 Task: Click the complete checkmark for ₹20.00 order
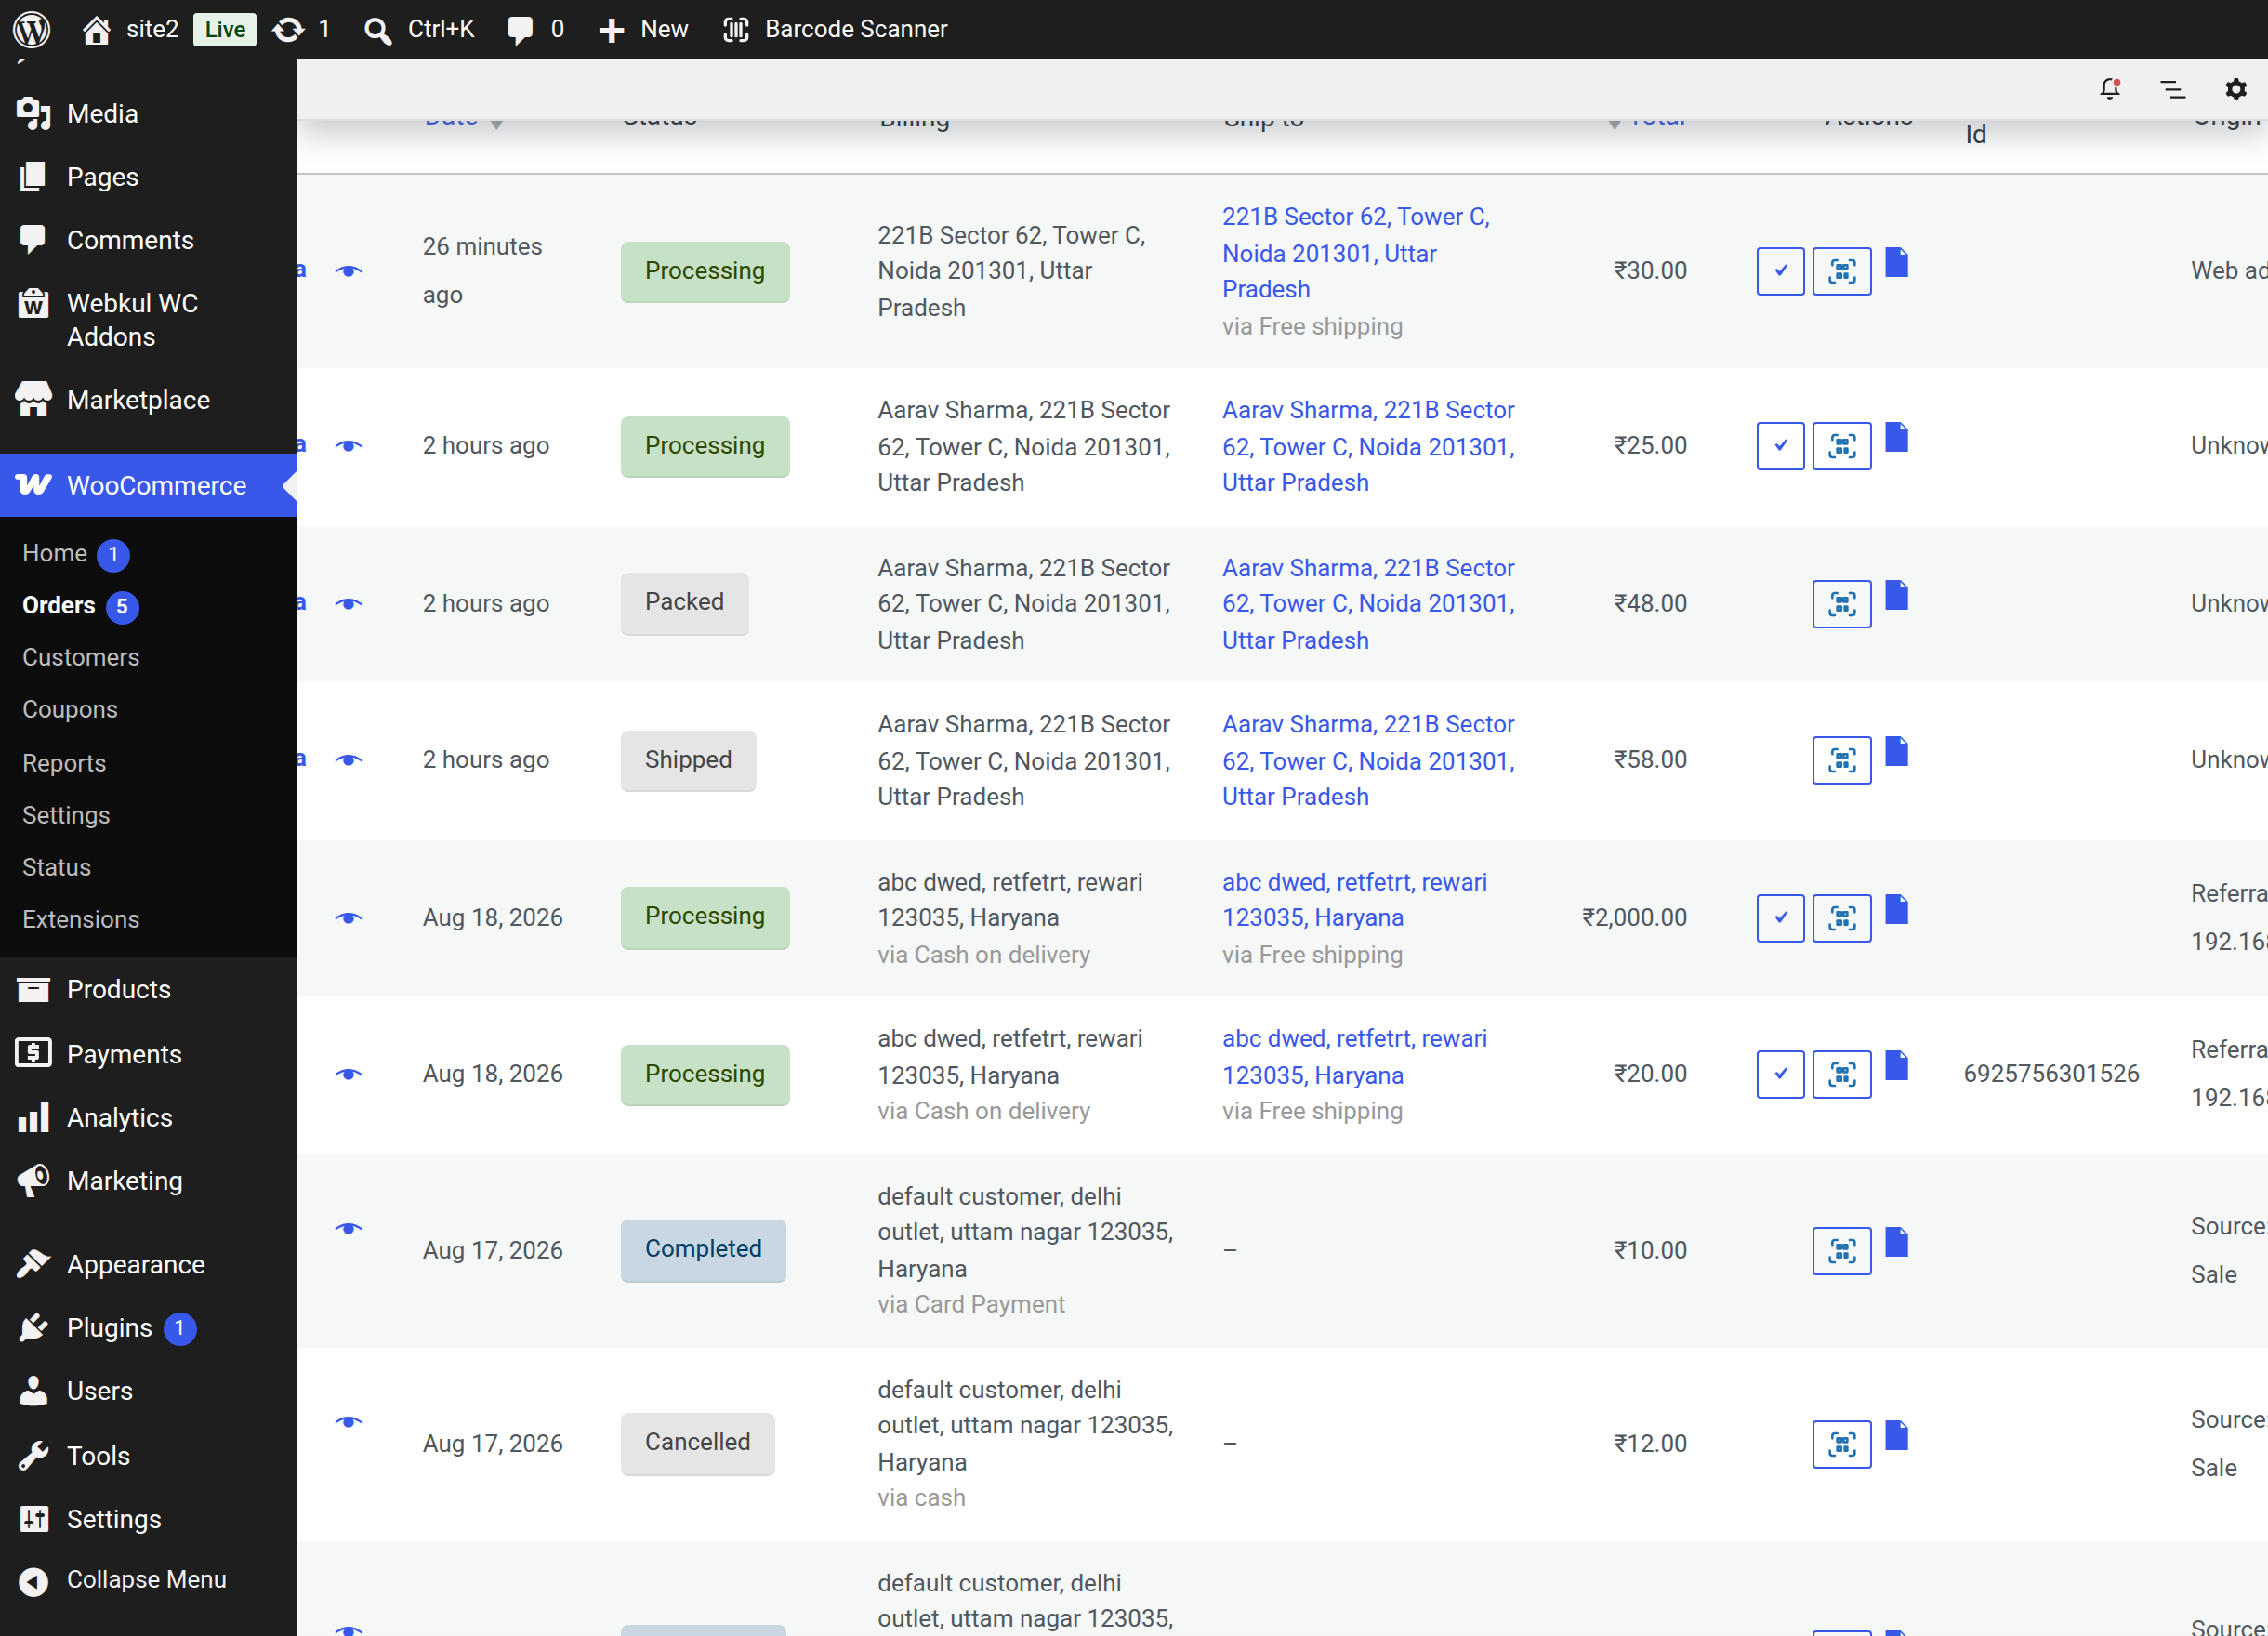point(1780,1074)
